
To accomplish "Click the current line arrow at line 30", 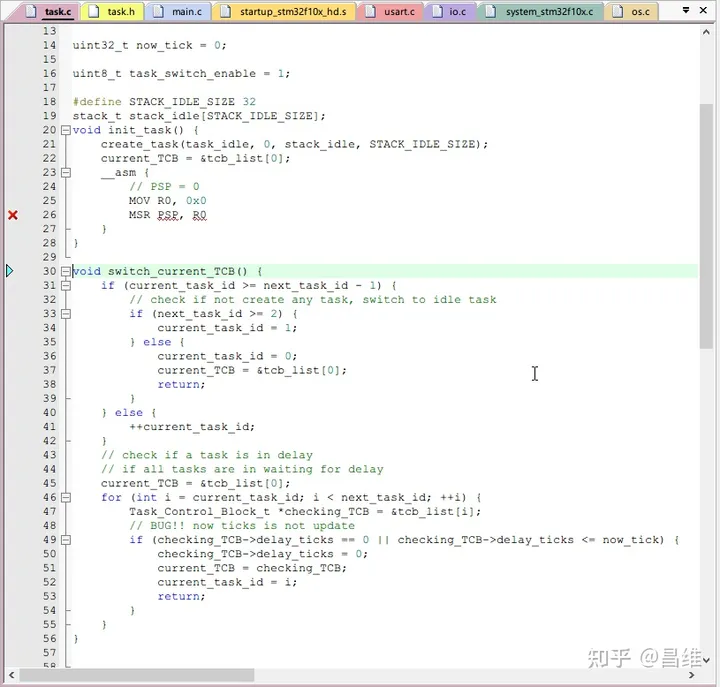I will click(10, 271).
